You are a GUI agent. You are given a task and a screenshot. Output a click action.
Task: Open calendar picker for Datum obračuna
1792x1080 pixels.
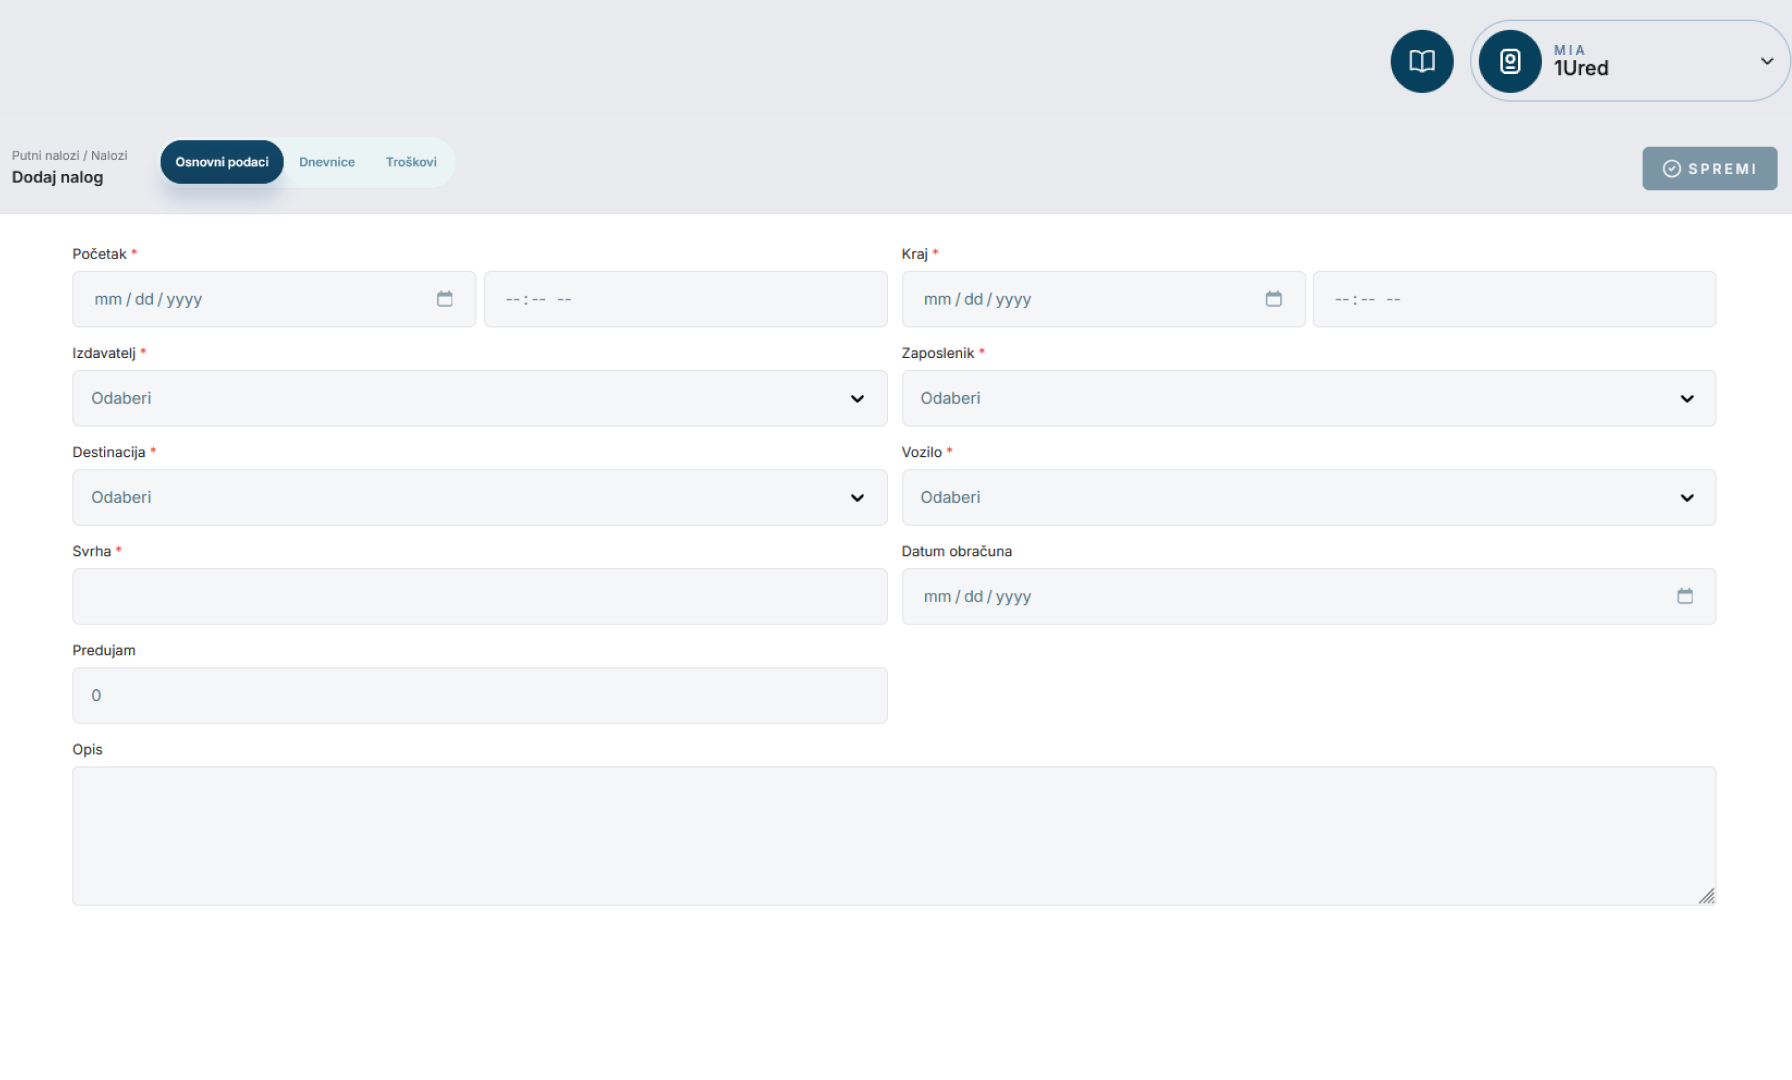[x=1684, y=596]
